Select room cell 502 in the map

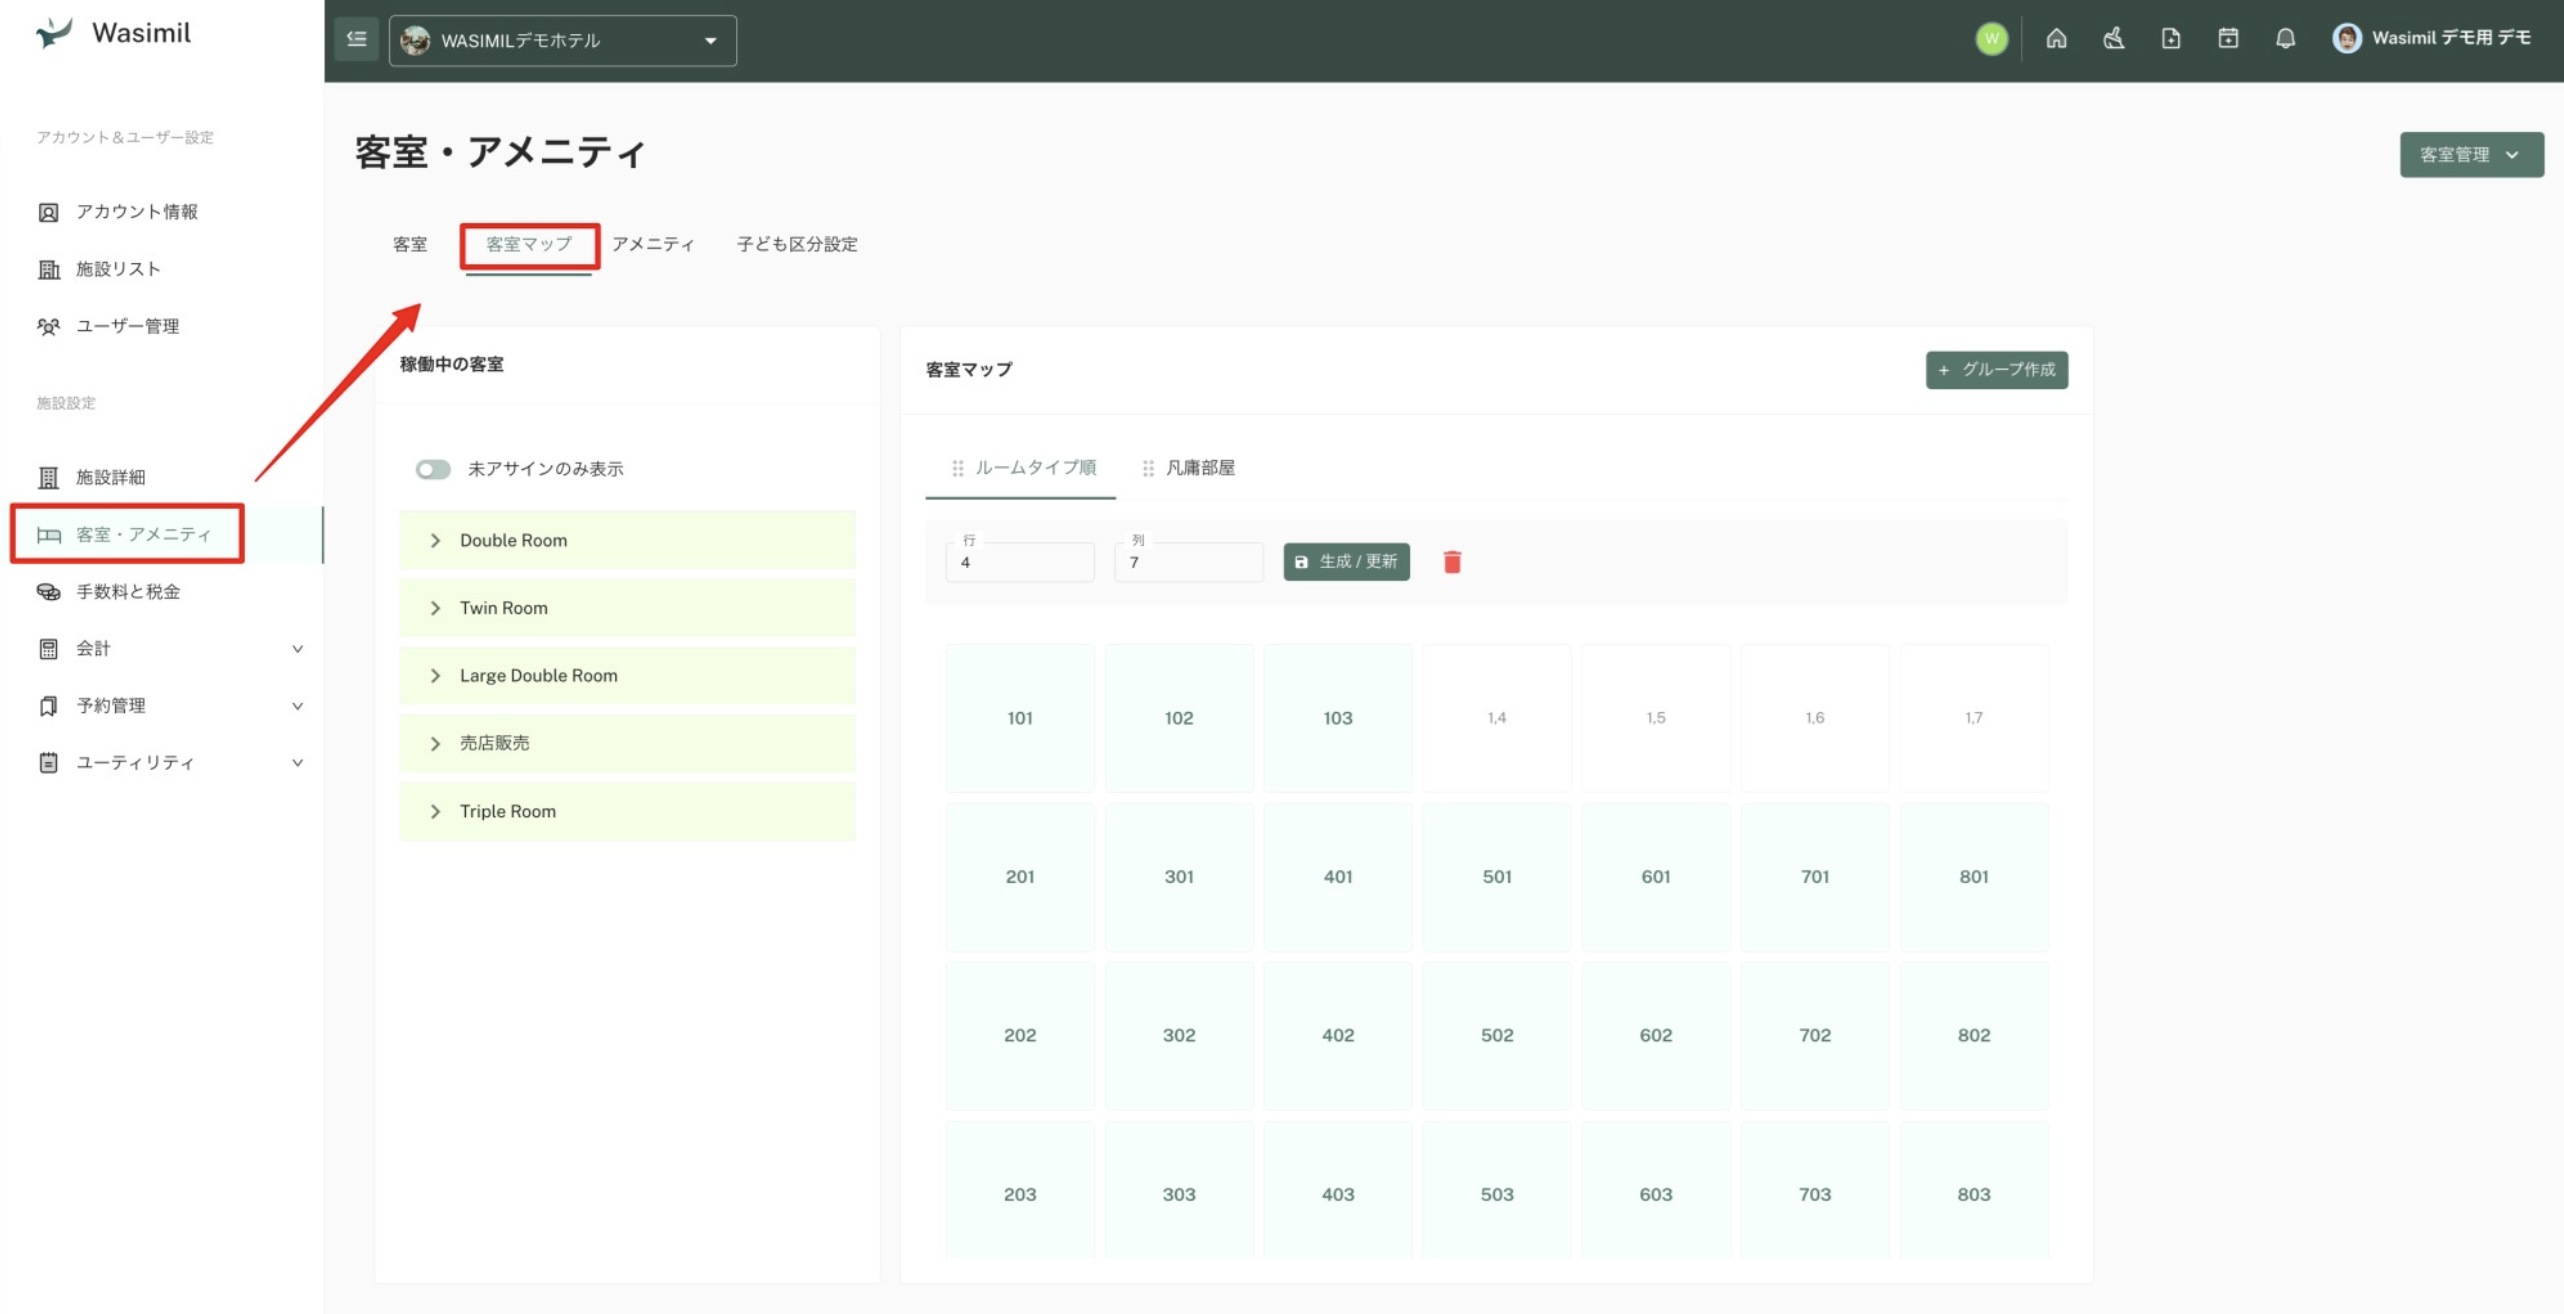(x=1496, y=1036)
